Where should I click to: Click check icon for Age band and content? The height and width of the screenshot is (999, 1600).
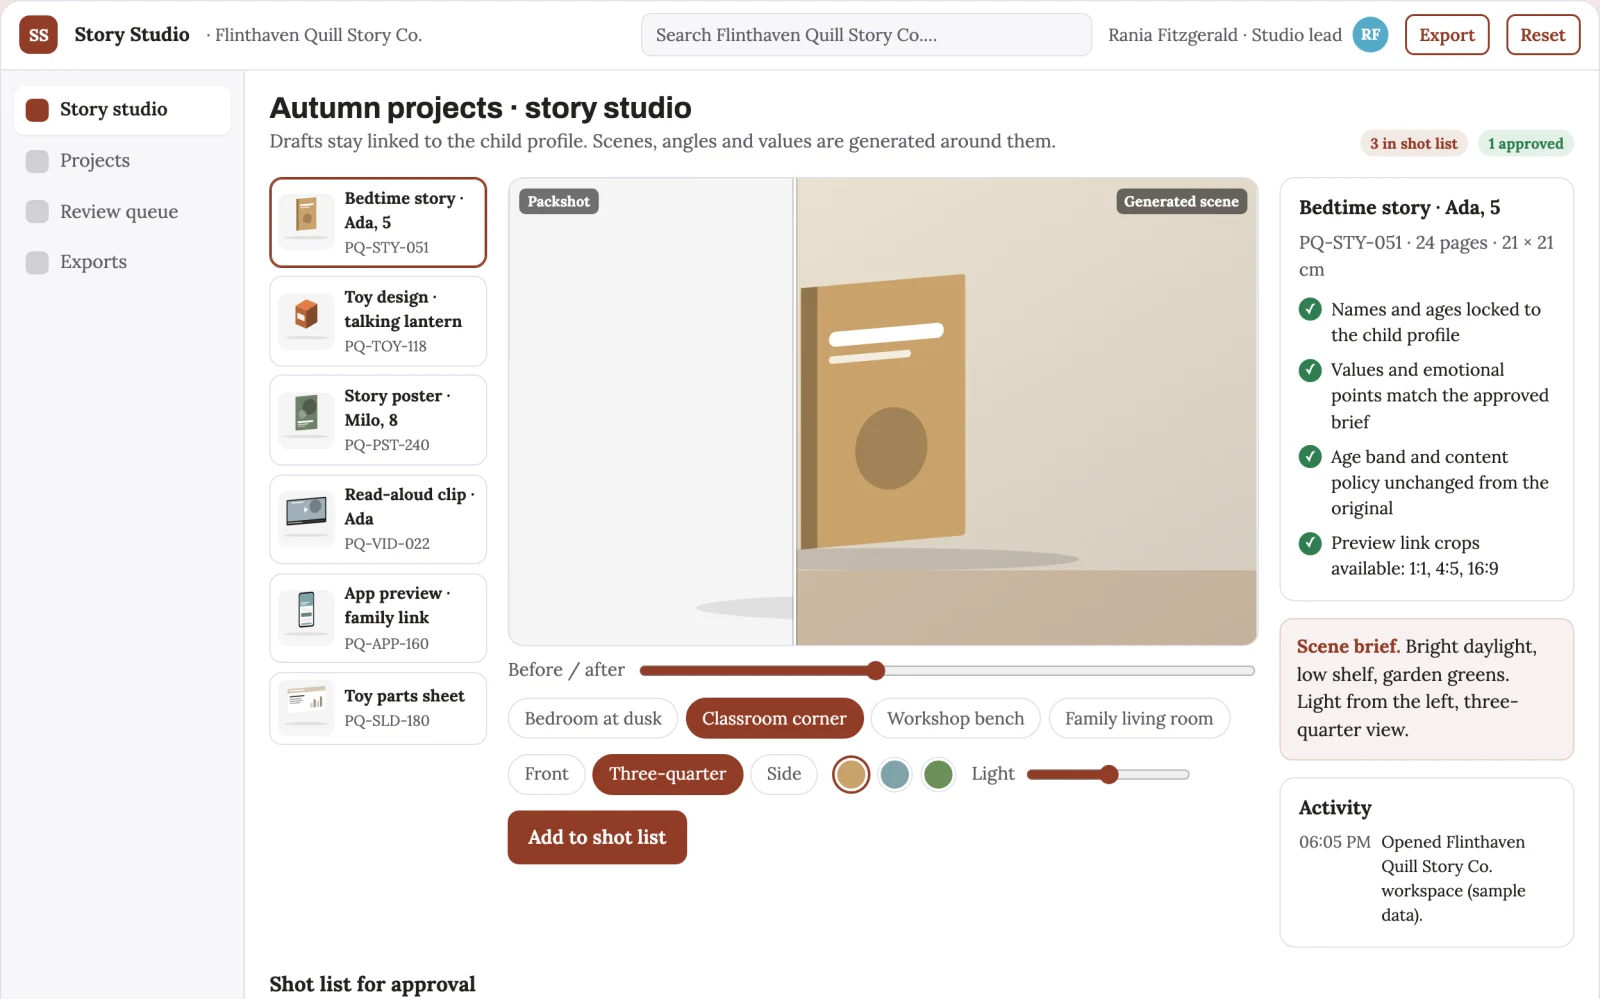pos(1310,457)
